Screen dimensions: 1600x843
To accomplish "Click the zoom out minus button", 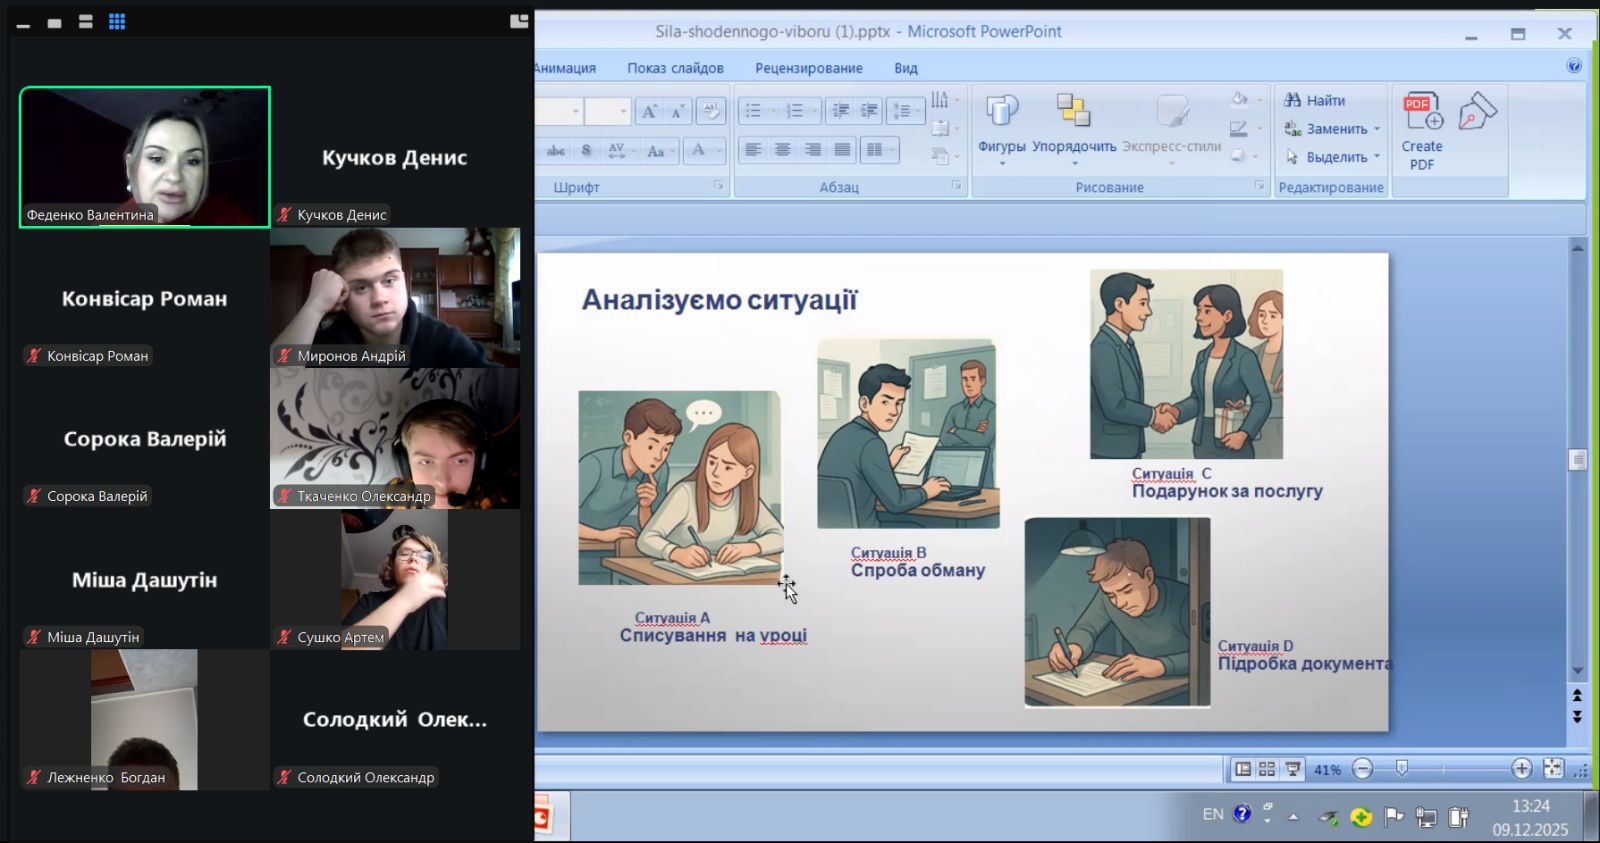I will [1362, 769].
